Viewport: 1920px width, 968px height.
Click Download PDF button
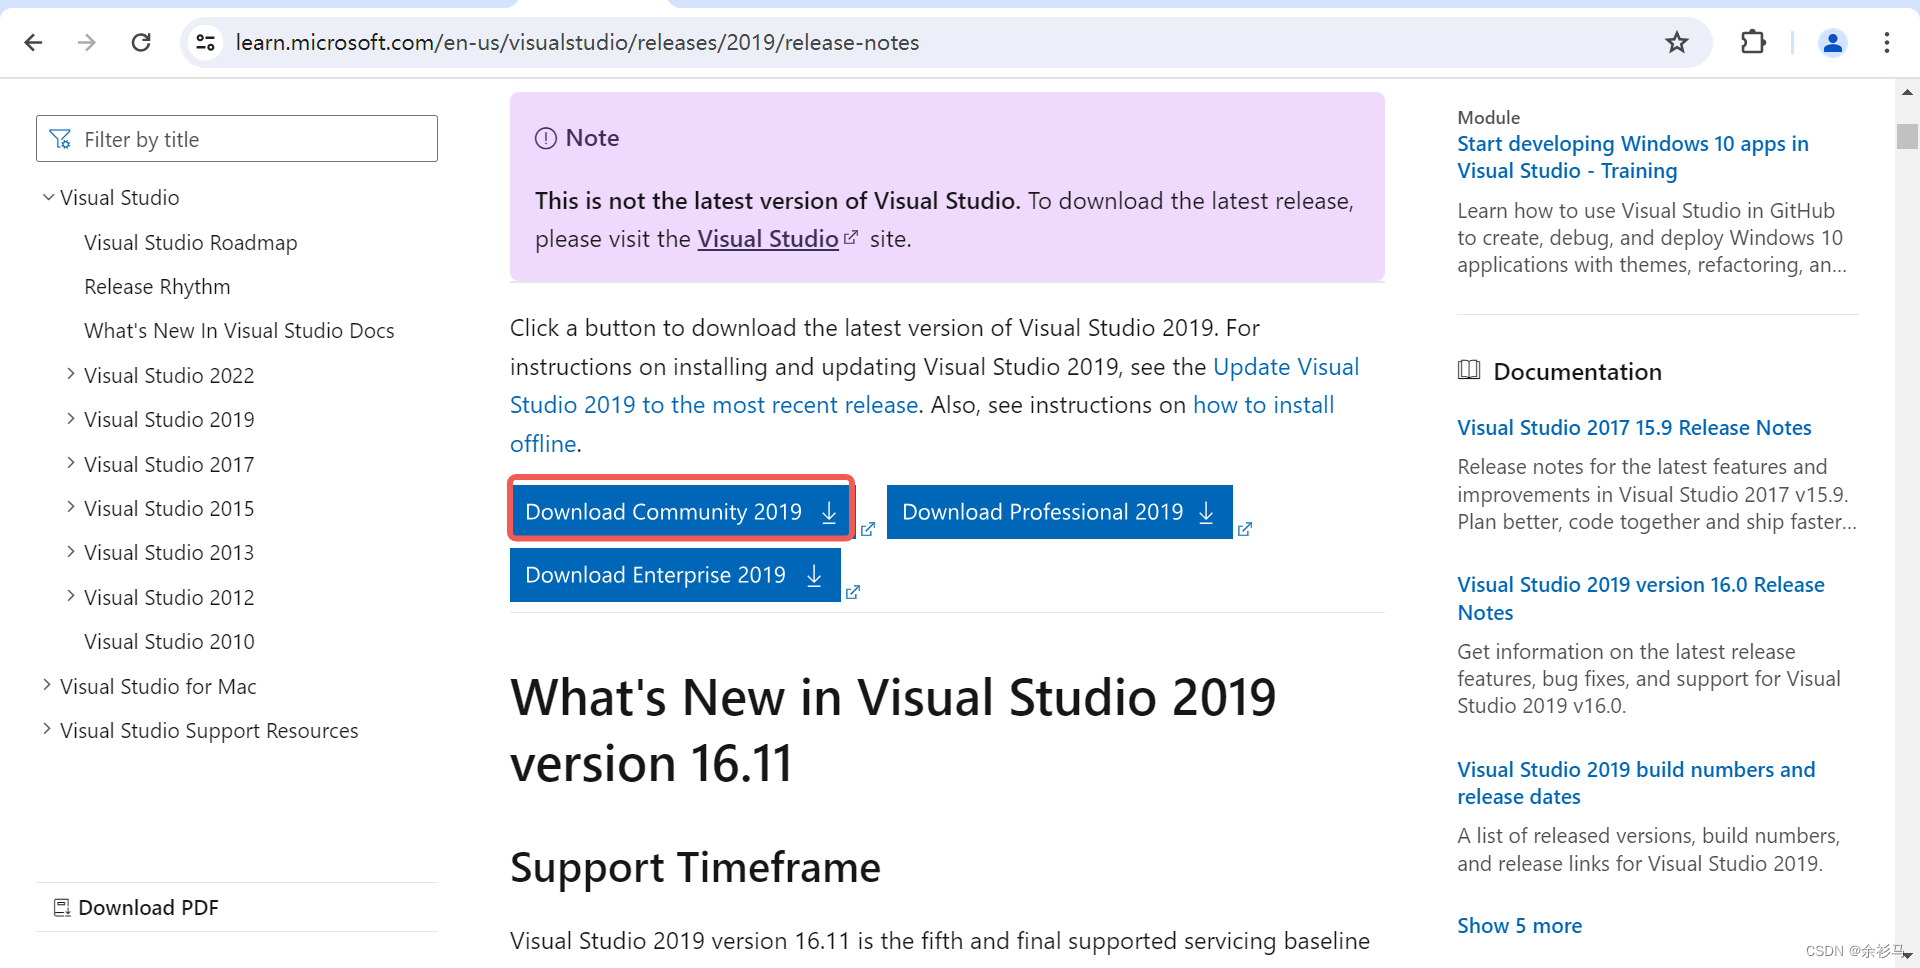point(136,907)
